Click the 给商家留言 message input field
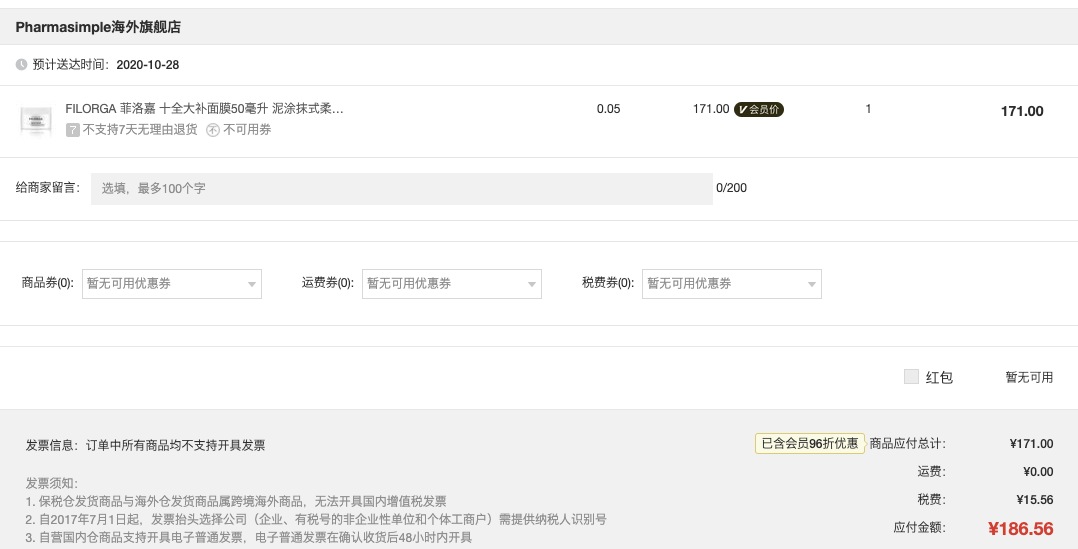 (402, 189)
